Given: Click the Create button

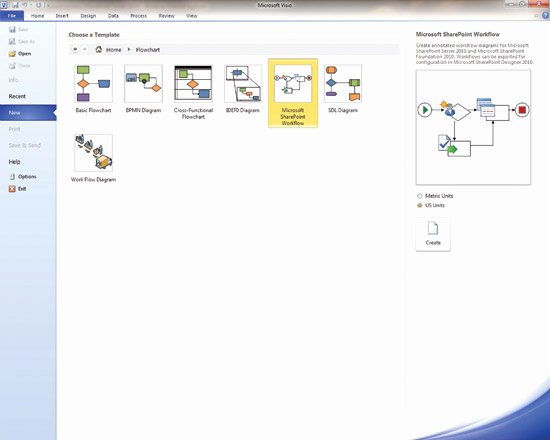Looking at the screenshot, I should pyautogui.click(x=433, y=234).
